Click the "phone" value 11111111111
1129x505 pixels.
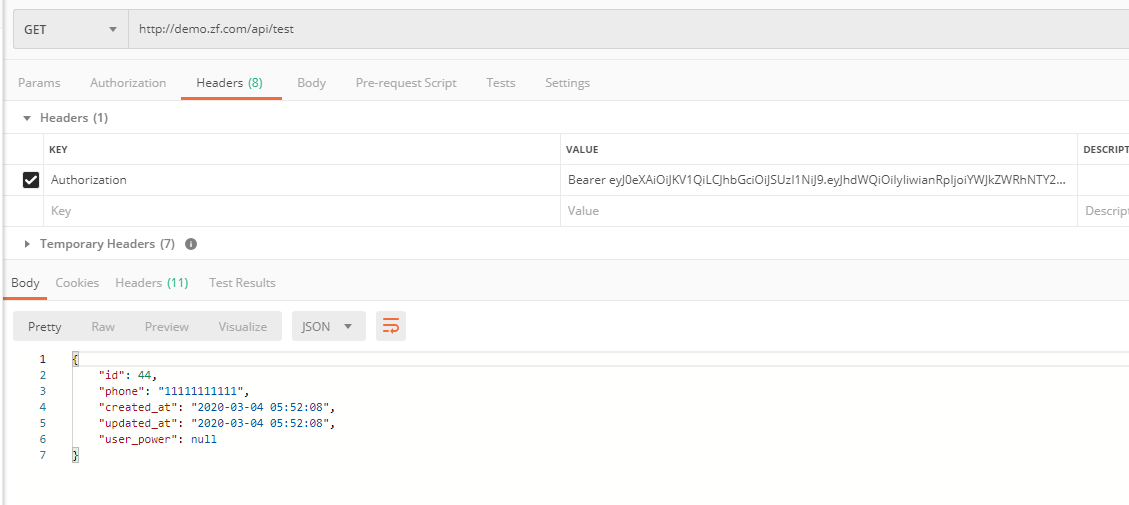tap(203, 391)
